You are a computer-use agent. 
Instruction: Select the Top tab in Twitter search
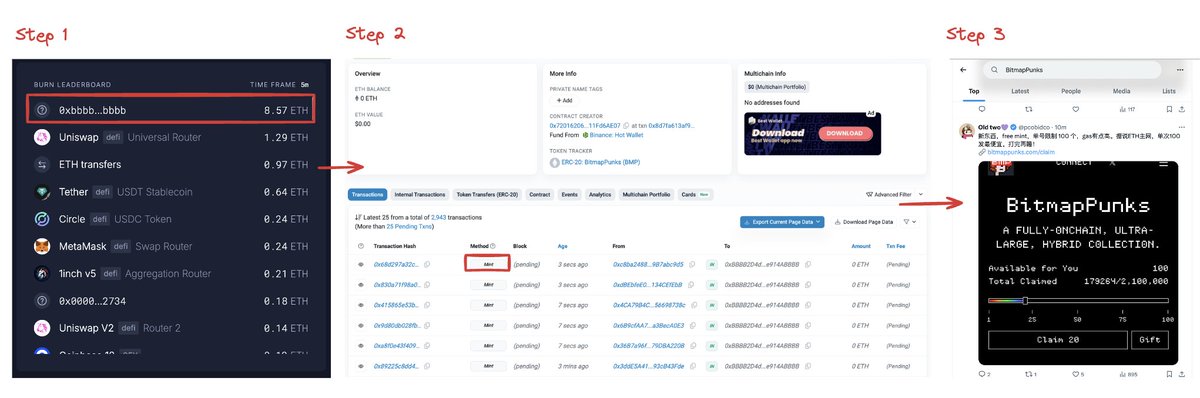click(974, 91)
